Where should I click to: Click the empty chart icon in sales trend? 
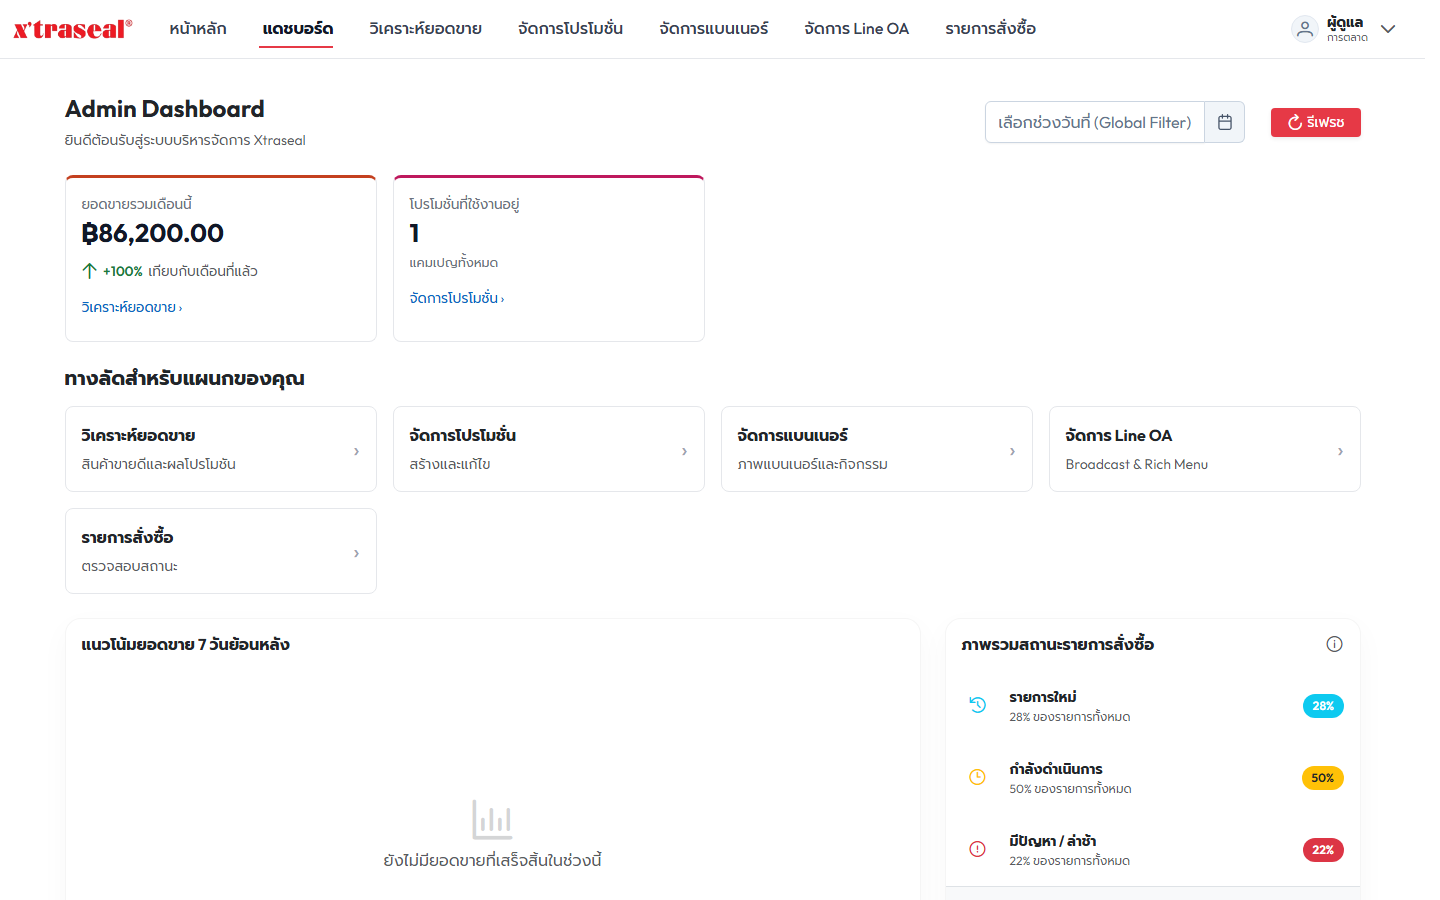tap(492, 820)
